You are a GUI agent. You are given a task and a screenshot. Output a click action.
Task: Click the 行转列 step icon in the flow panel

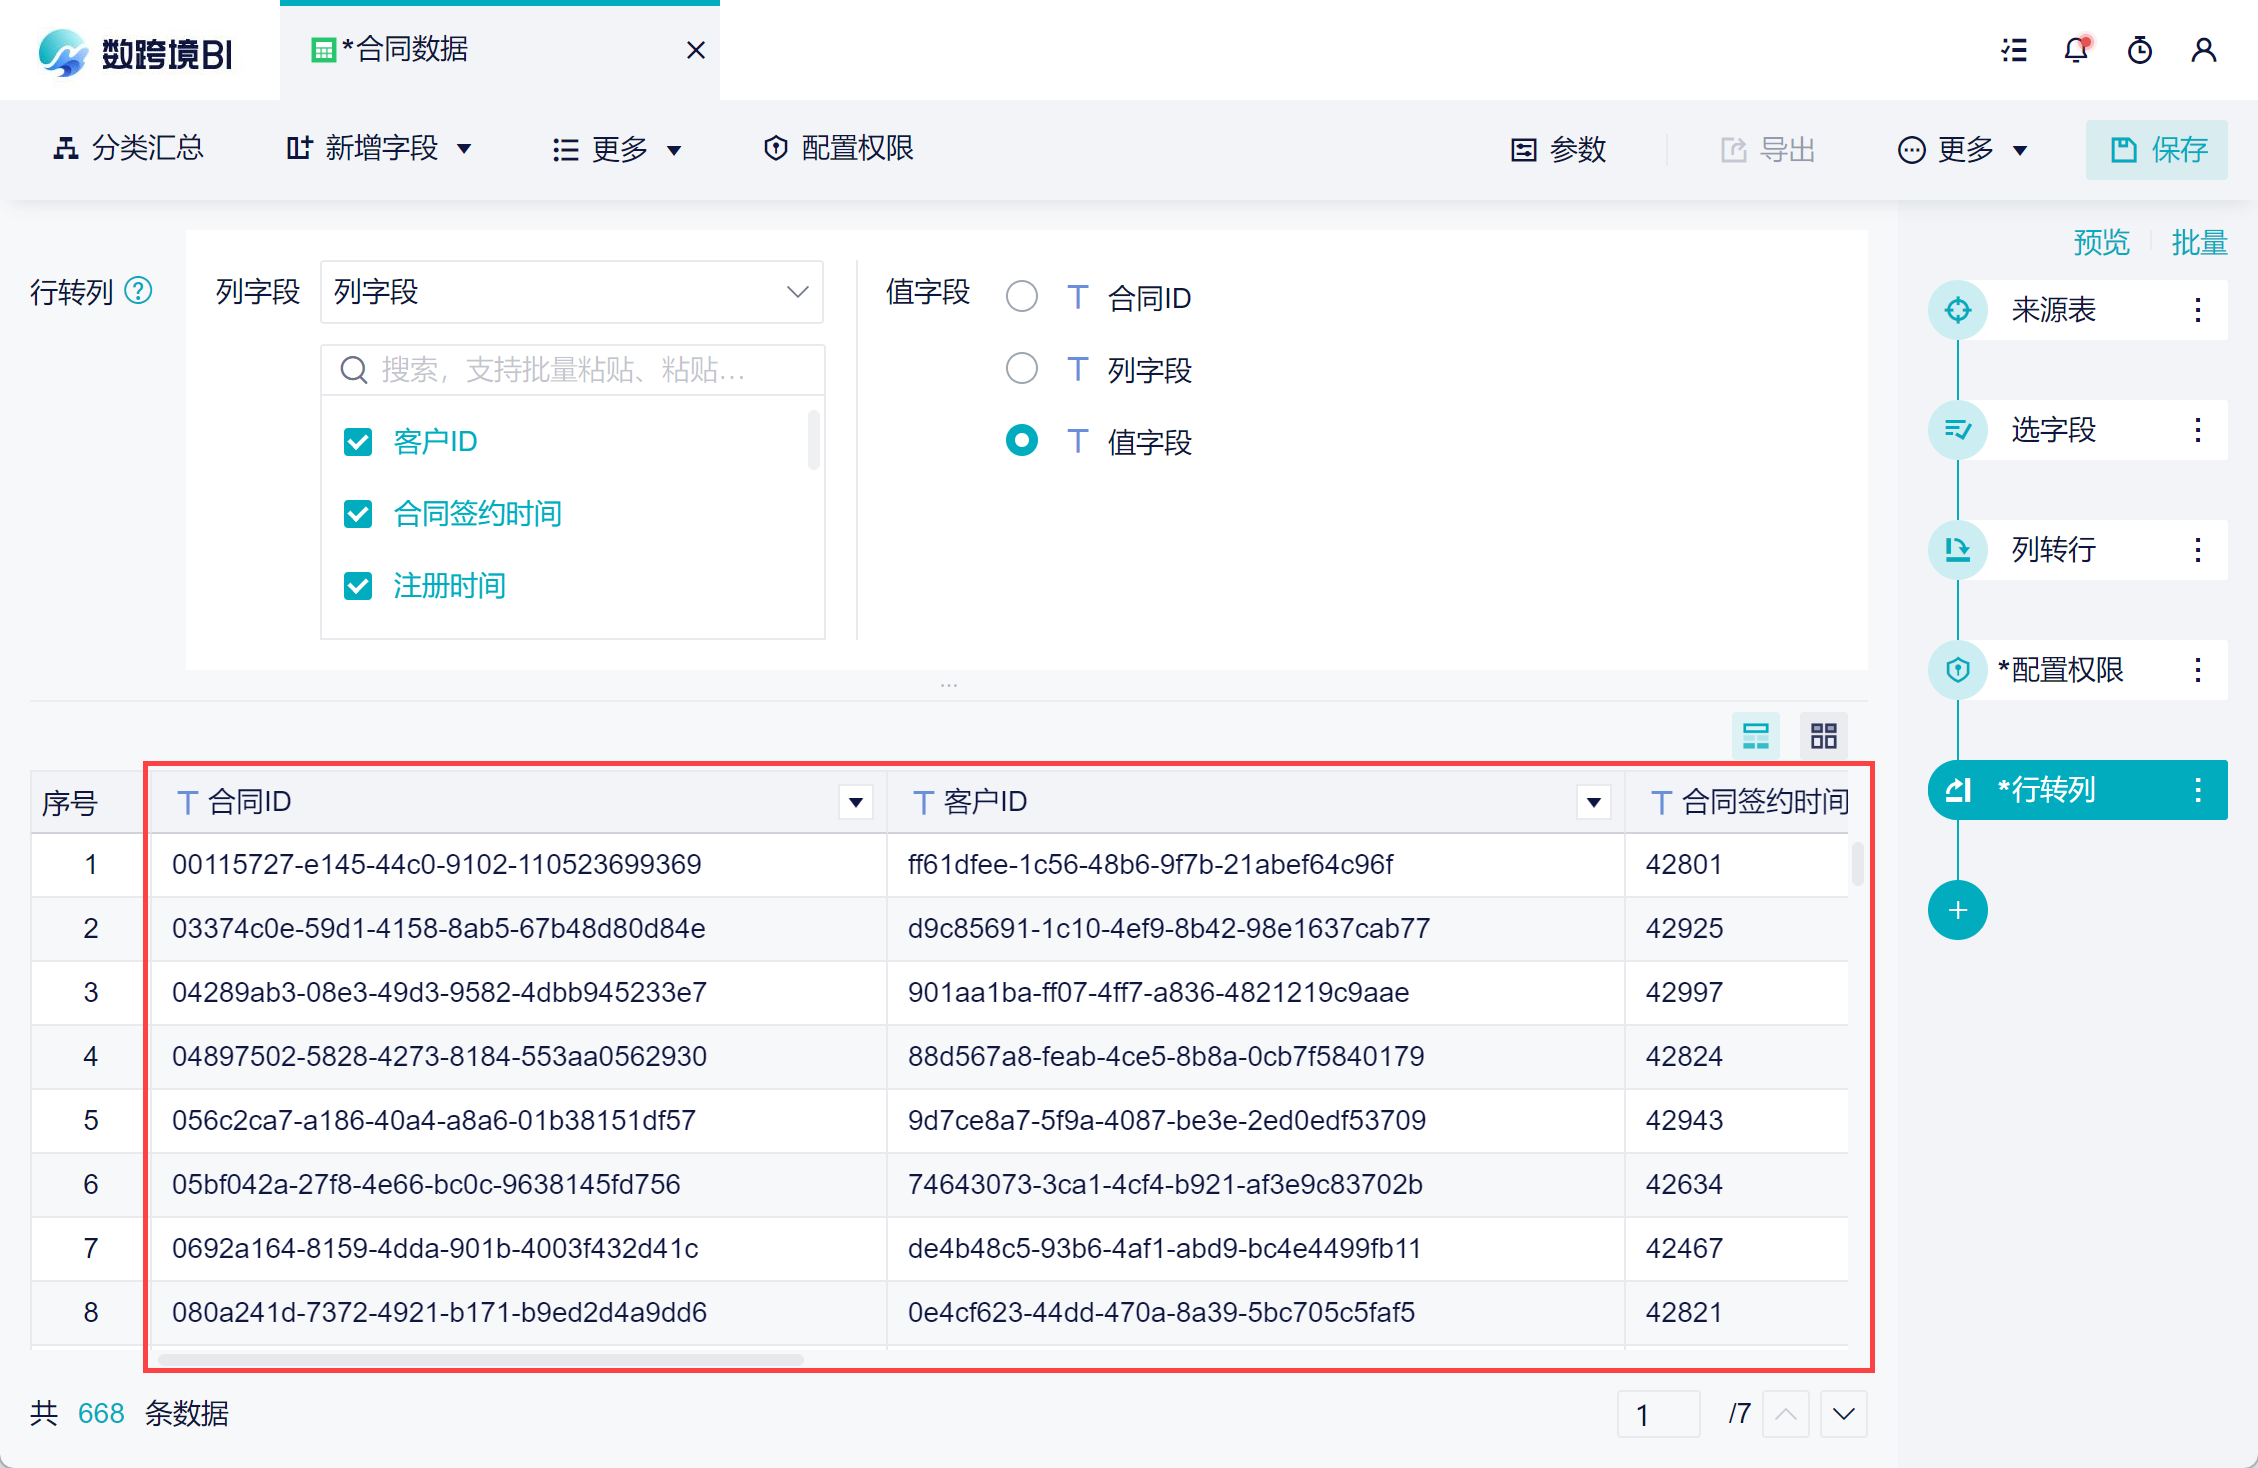(1958, 790)
